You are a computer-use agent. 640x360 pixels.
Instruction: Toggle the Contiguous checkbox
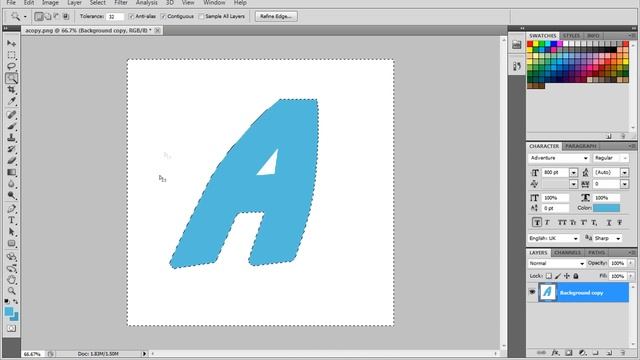pos(163,16)
